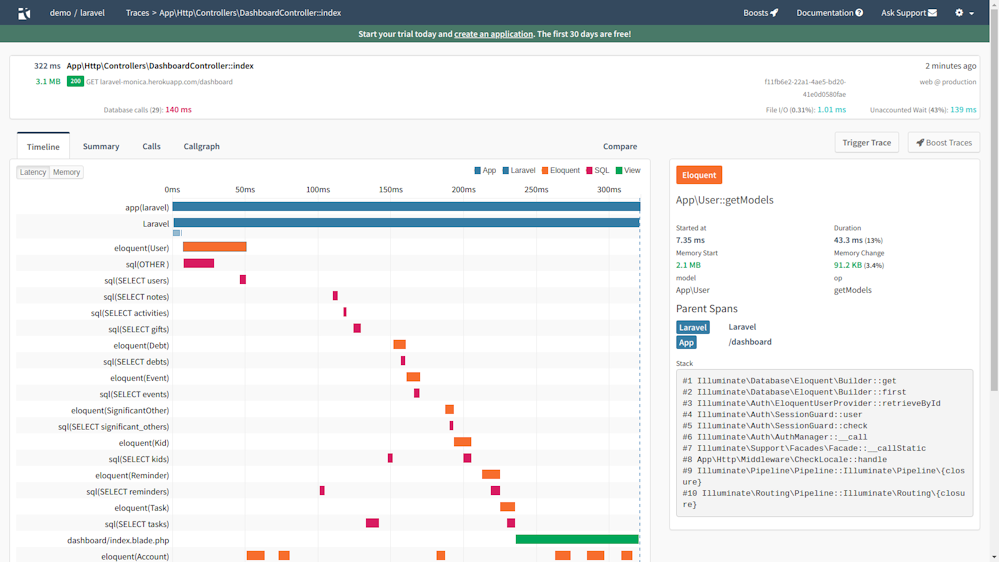Open the Callgraph tab

point(201,146)
